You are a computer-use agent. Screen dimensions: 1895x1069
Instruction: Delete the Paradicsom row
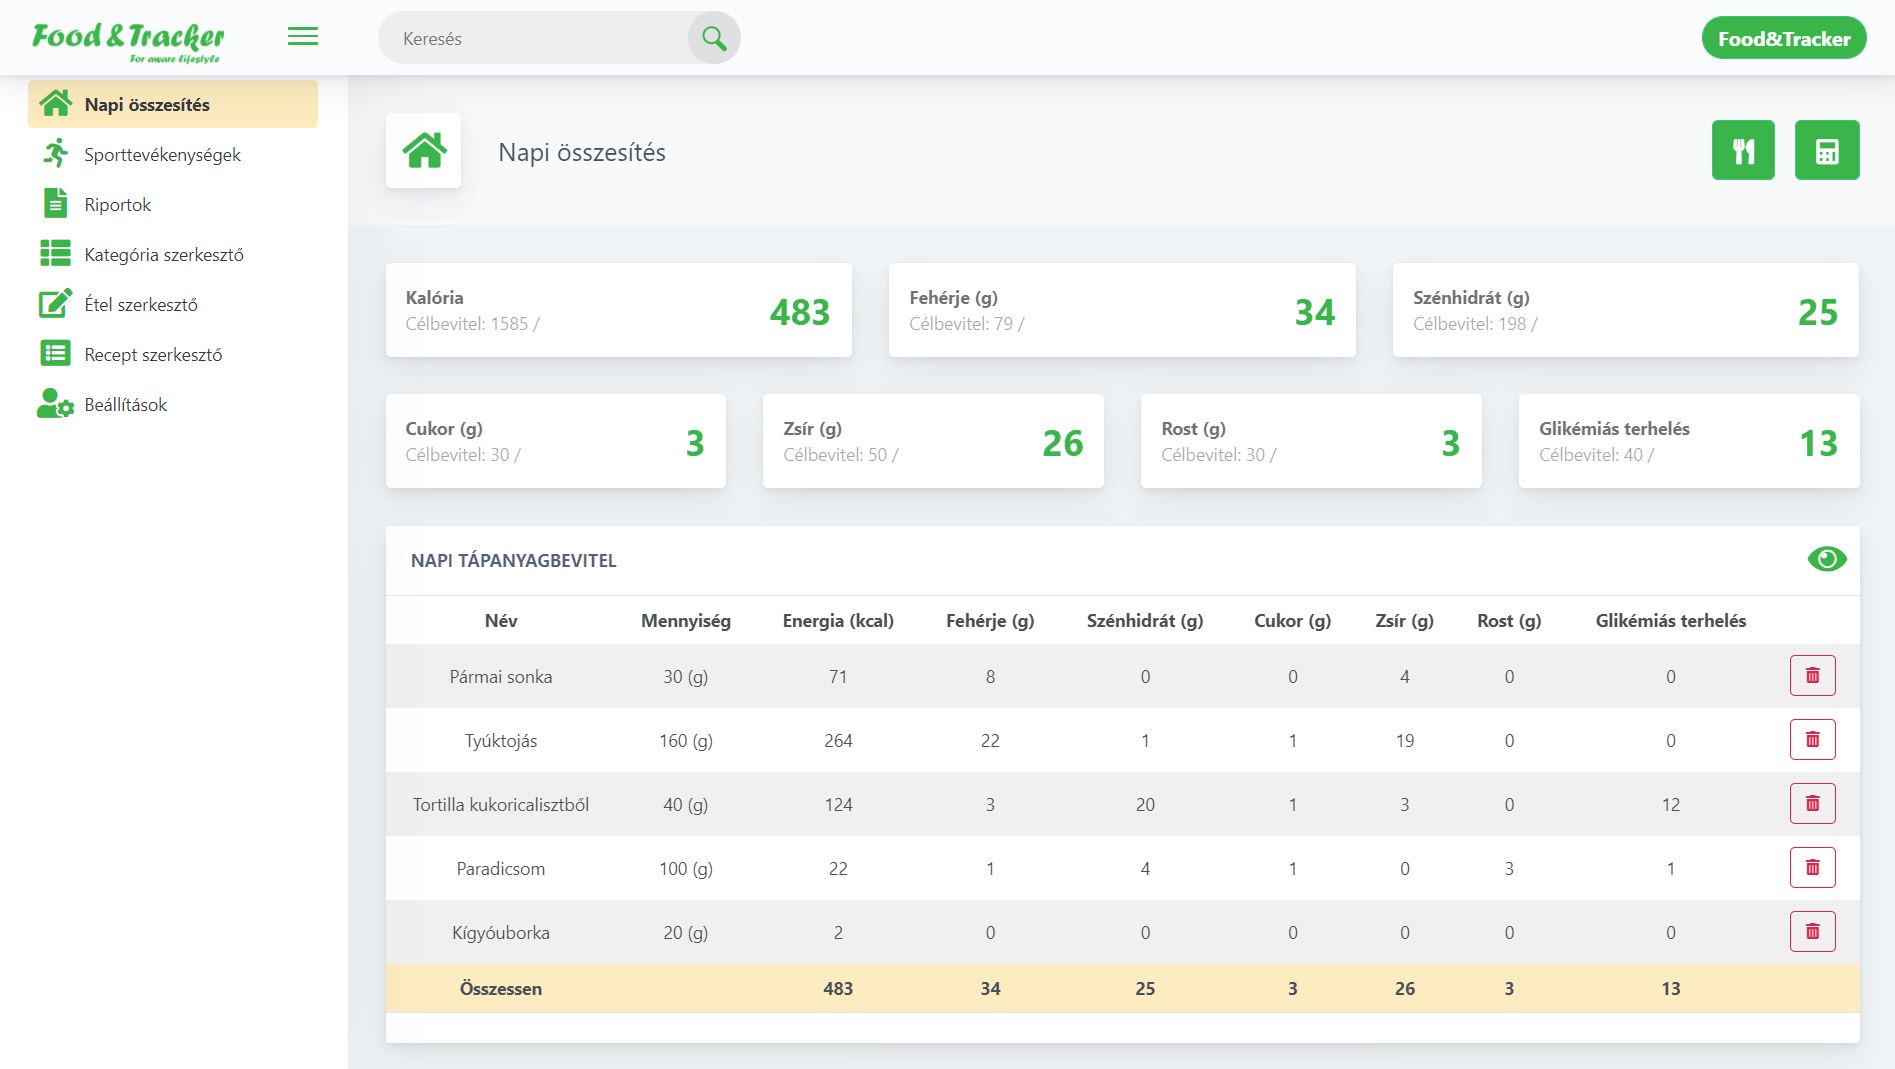pos(1812,868)
